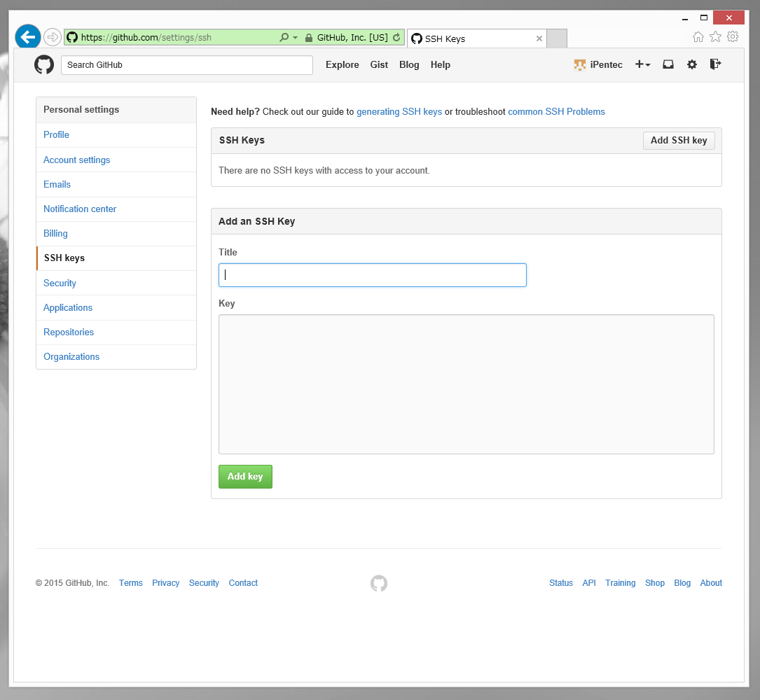Open the iPentec profile link
The image size is (760, 700).
(x=606, y=65)
